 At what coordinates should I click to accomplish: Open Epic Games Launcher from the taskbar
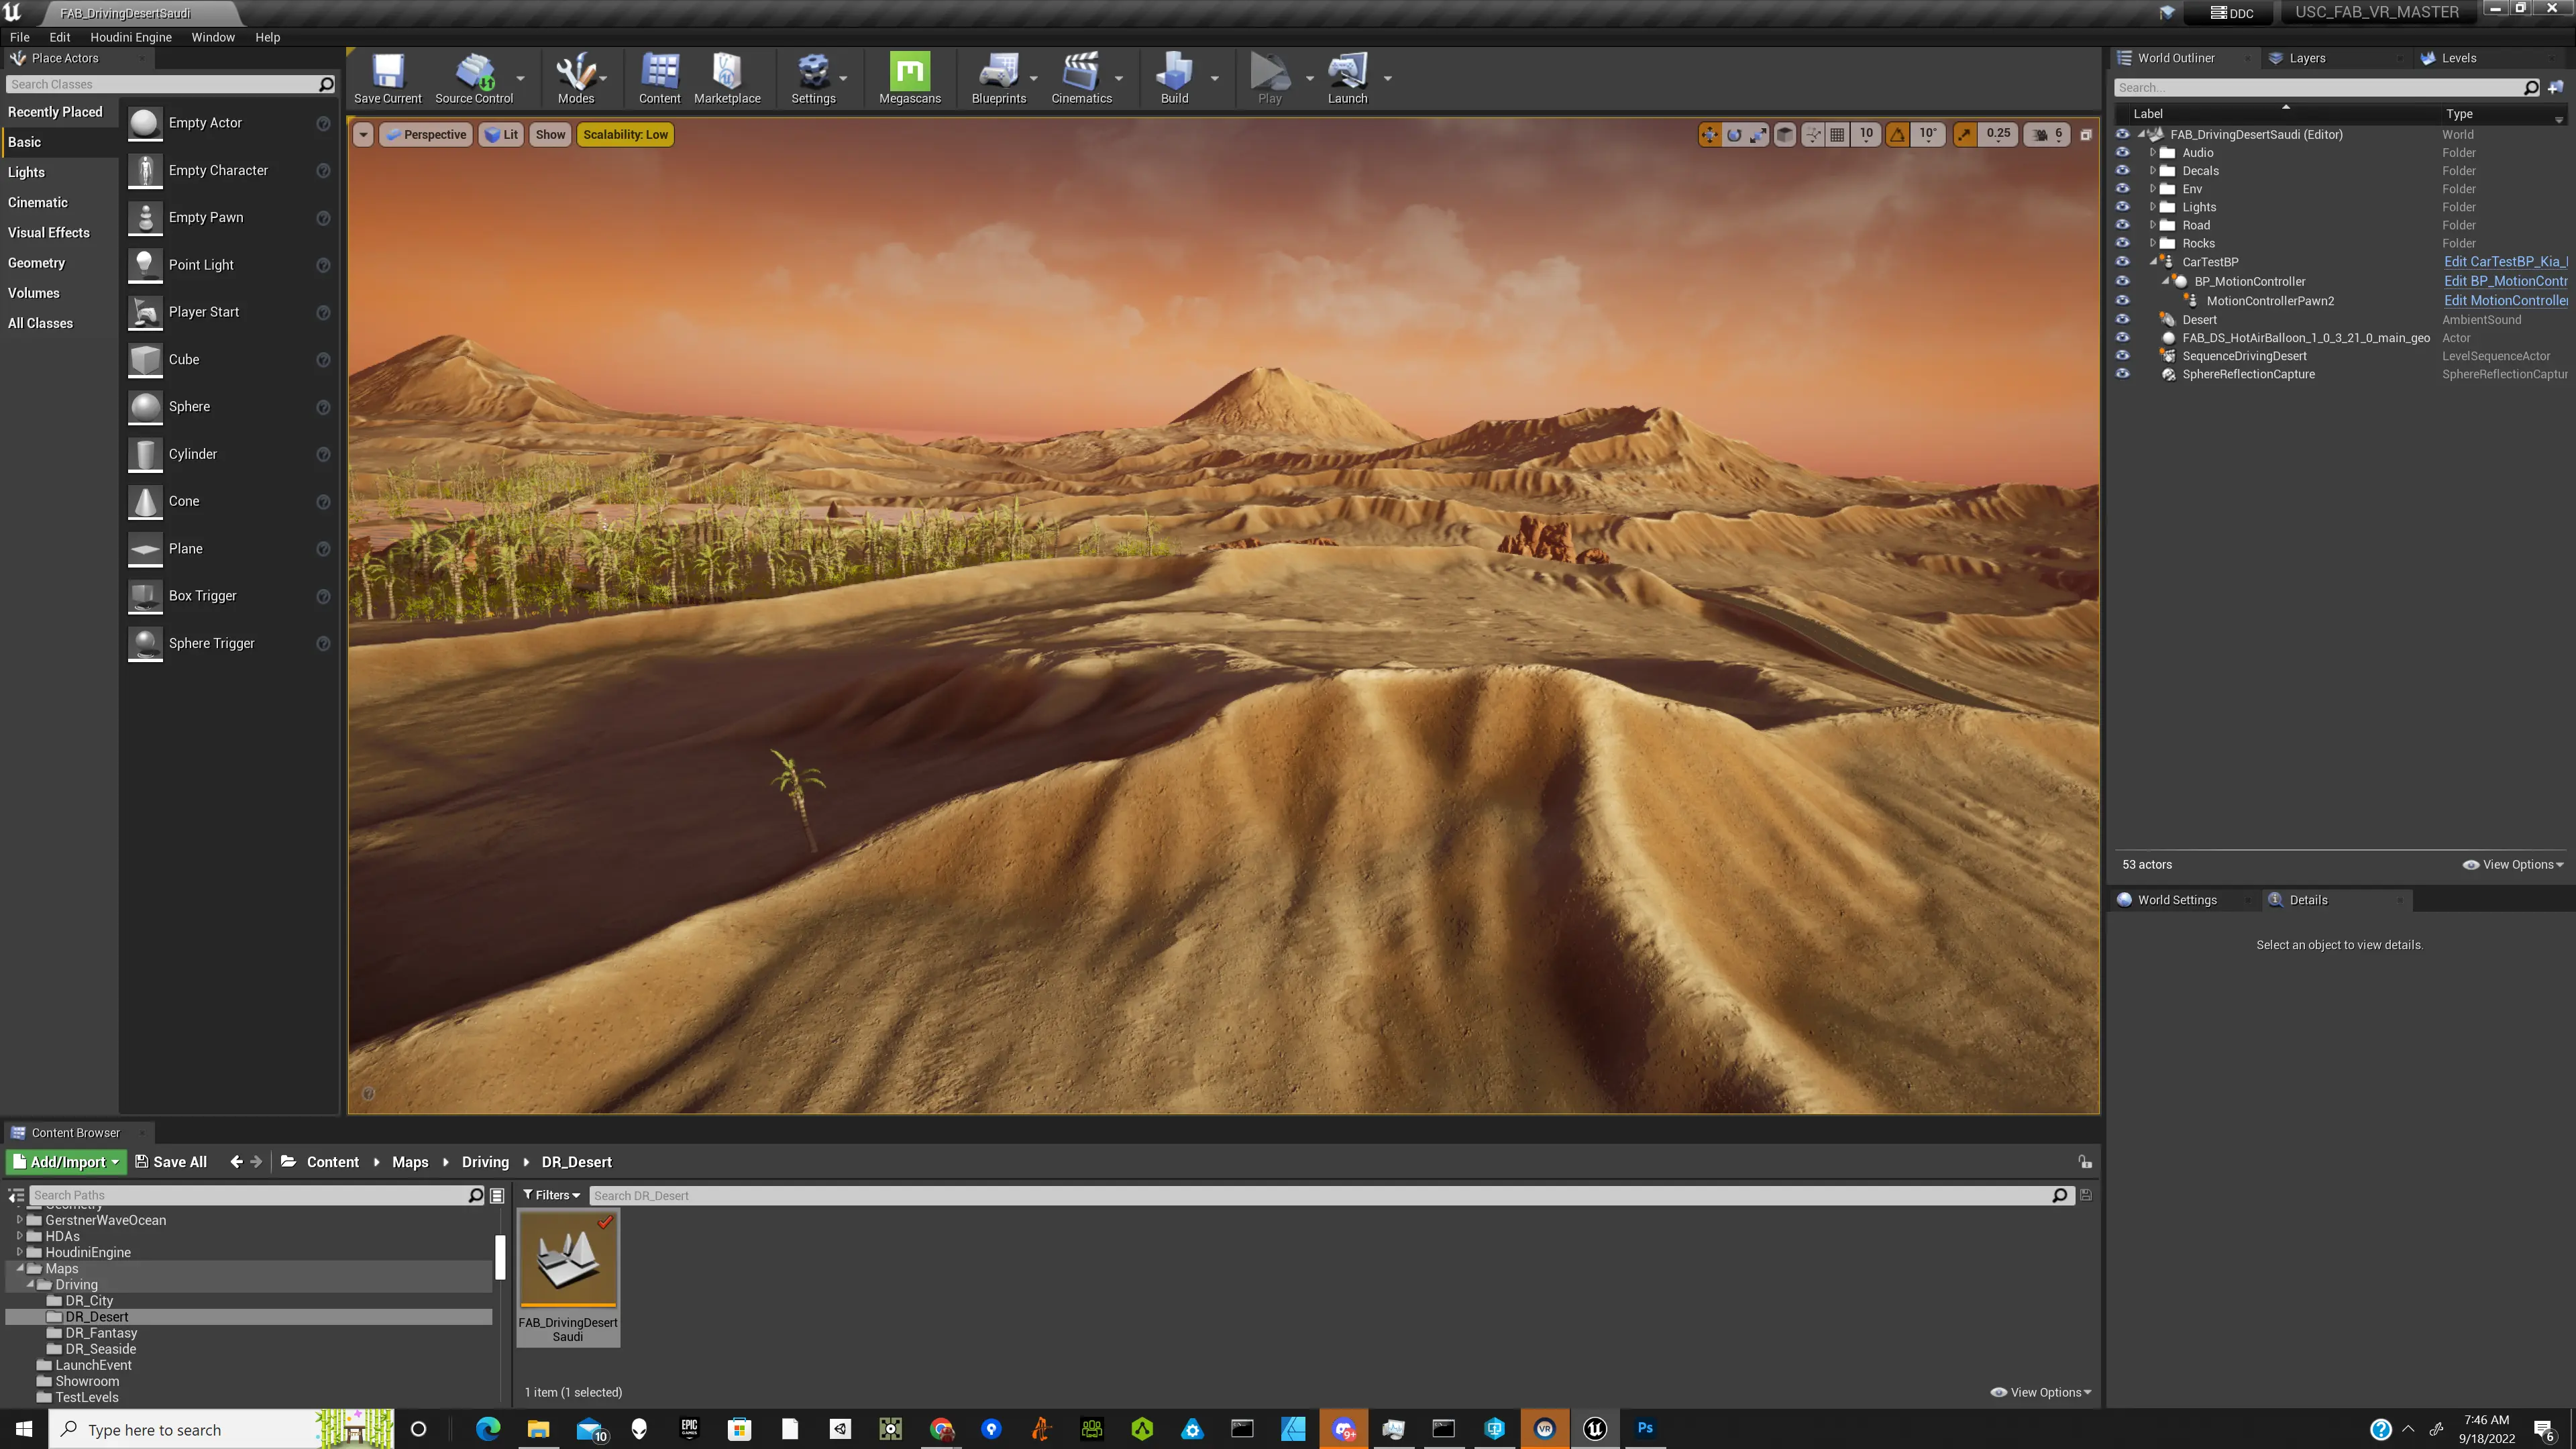tap(689, 1428)
